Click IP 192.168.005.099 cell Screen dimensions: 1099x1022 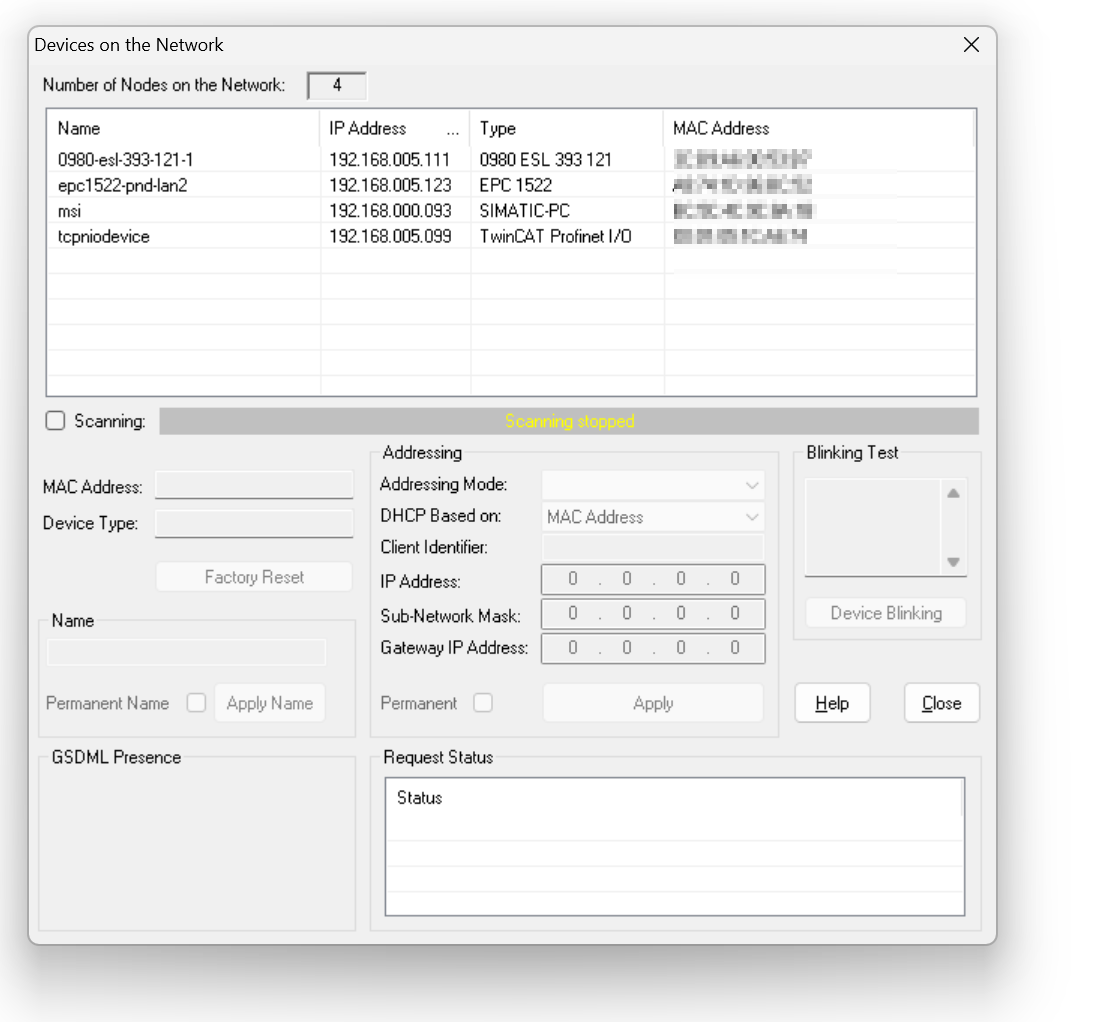click(390, 237)
